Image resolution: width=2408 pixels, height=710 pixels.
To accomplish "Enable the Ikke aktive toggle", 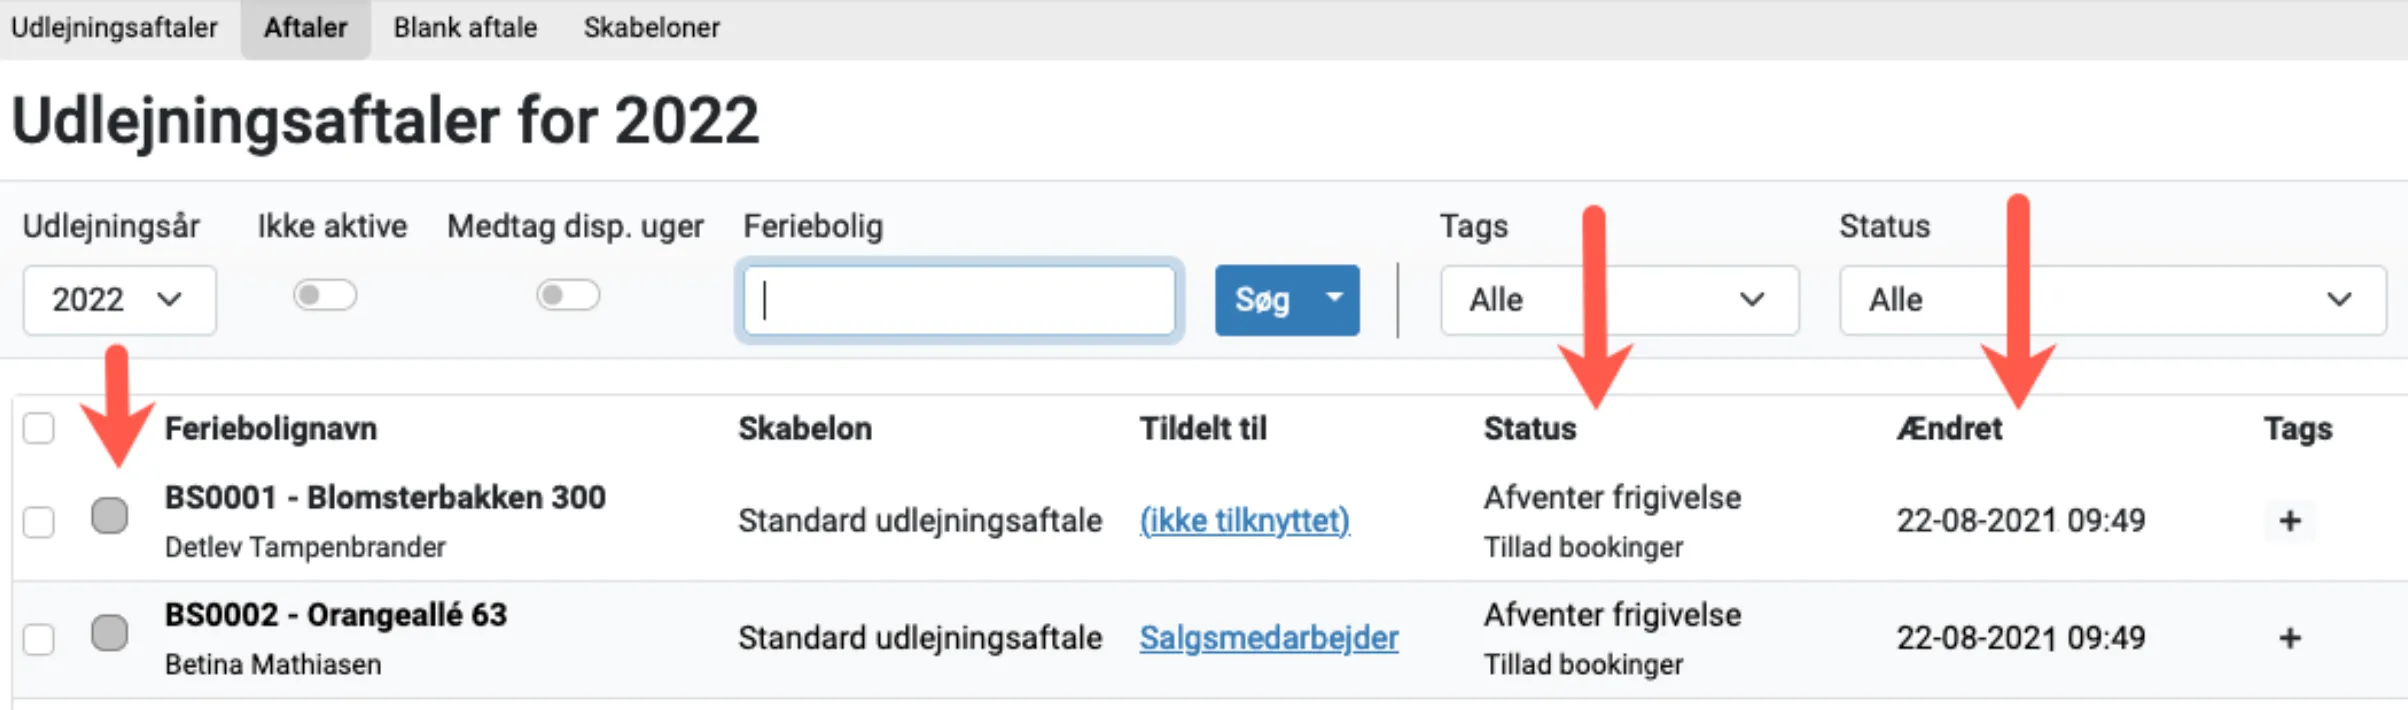I will 325,295.
